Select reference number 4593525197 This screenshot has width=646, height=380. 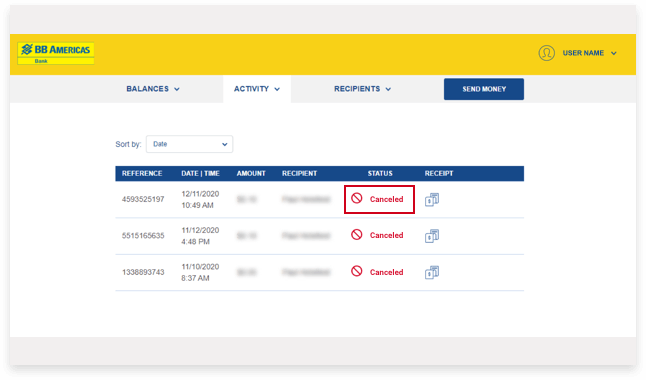(x=143, y=199)
